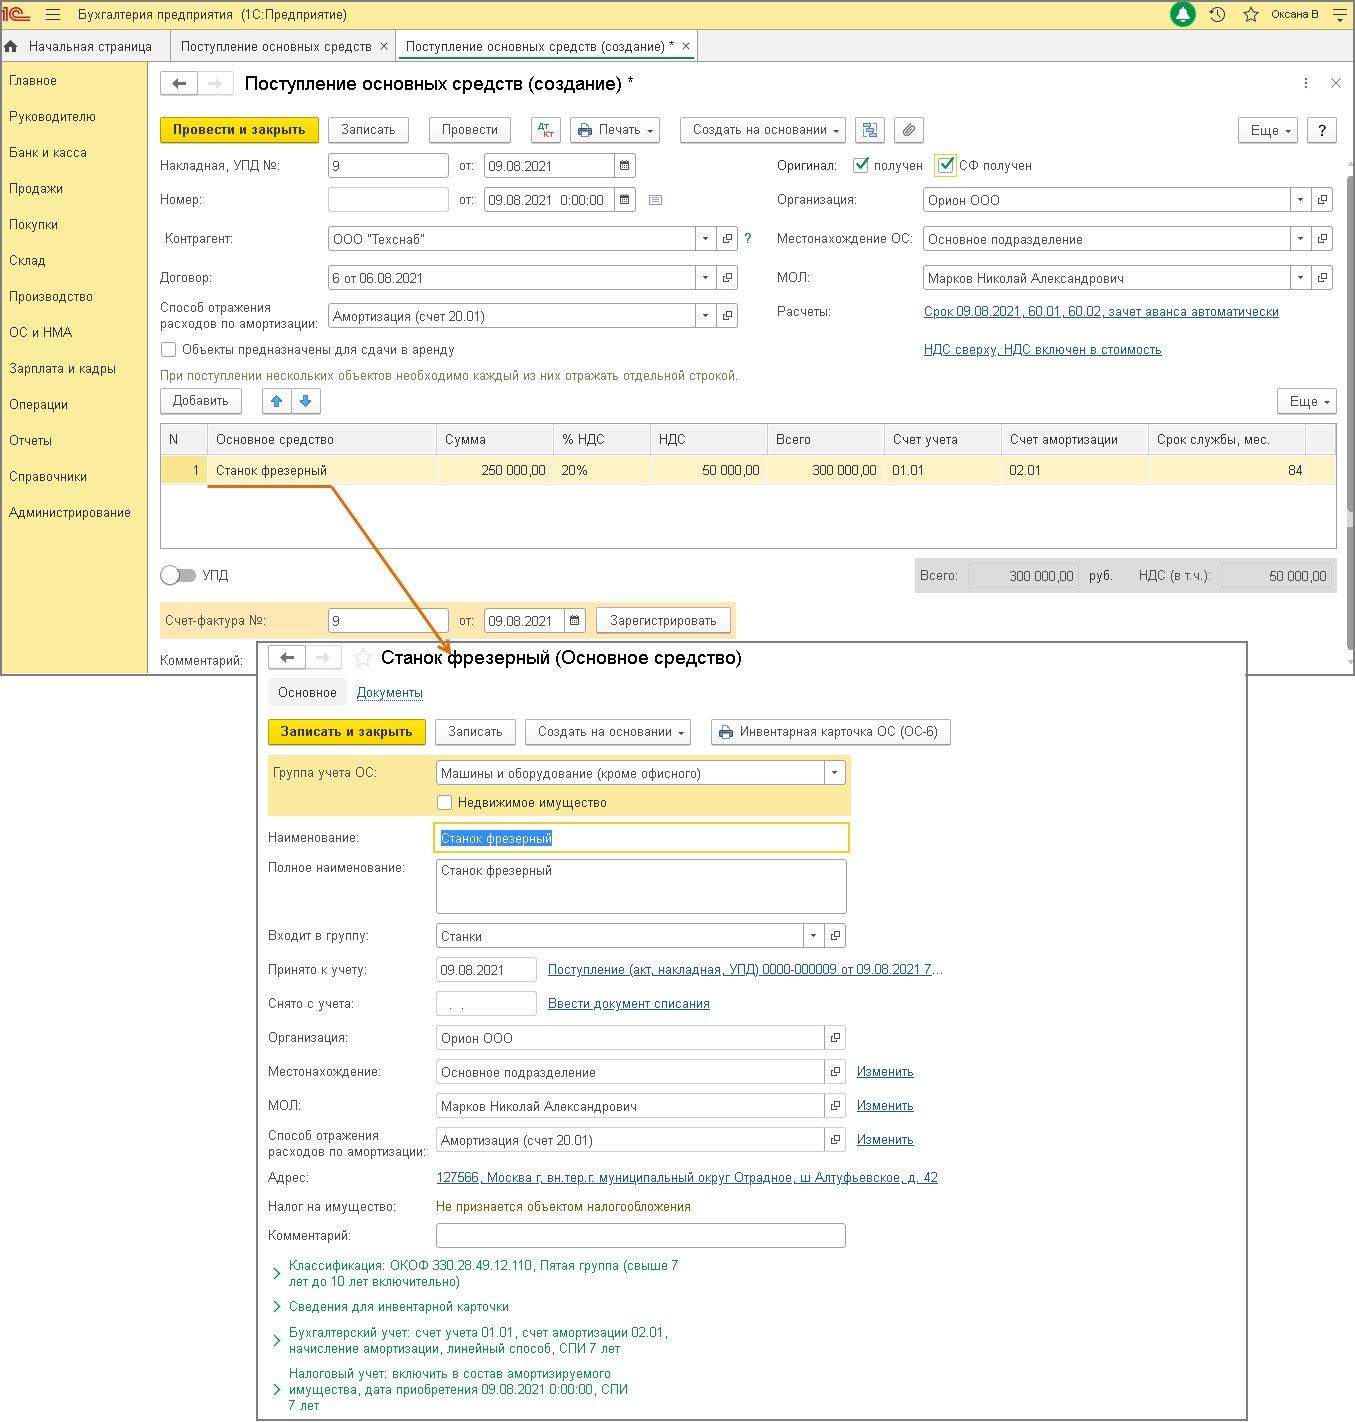The width and height of the screenshot is (1355, 1423).
Task: Click Записать button in document toolbar
Action: (x=368, y=130)
